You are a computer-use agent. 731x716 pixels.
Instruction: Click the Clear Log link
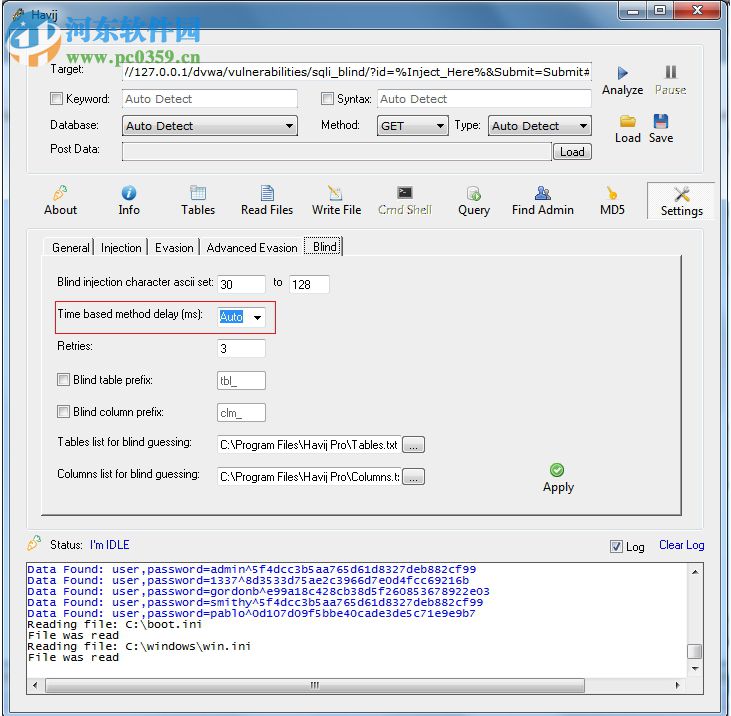tap(681, 545)
